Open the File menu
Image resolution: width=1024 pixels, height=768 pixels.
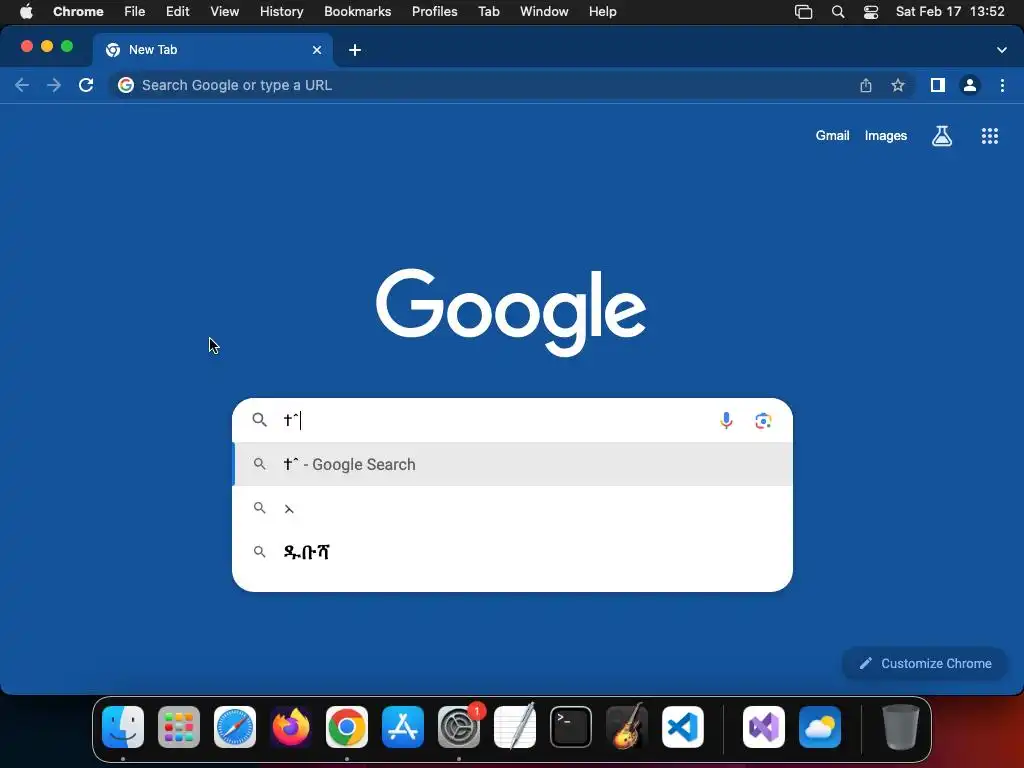click(135, 12)
